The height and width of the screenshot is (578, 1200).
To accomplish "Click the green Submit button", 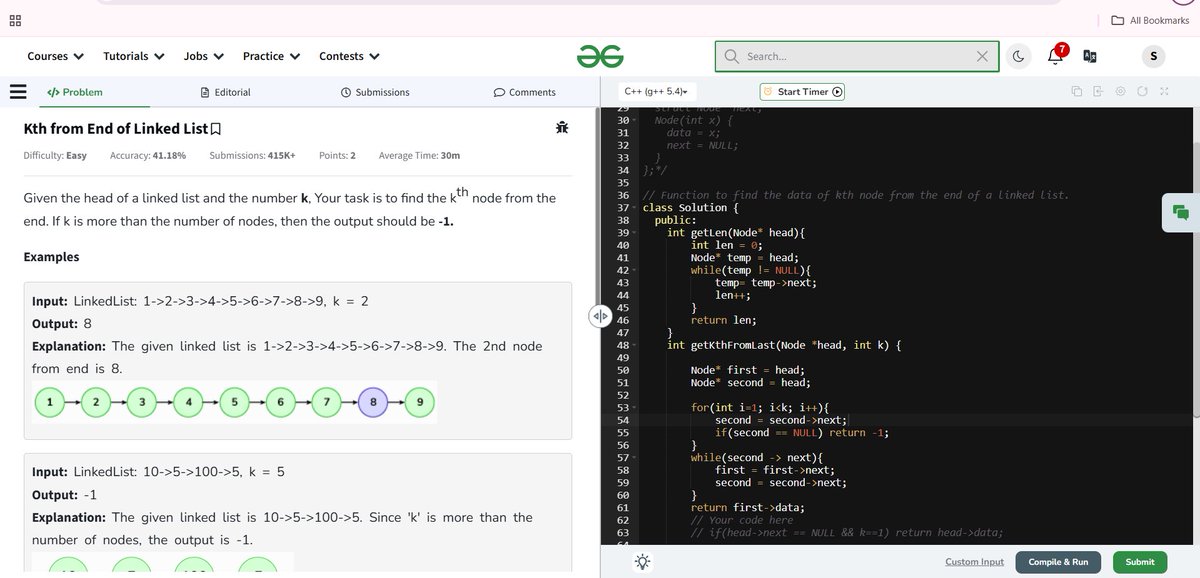I will click(1140, 562).
